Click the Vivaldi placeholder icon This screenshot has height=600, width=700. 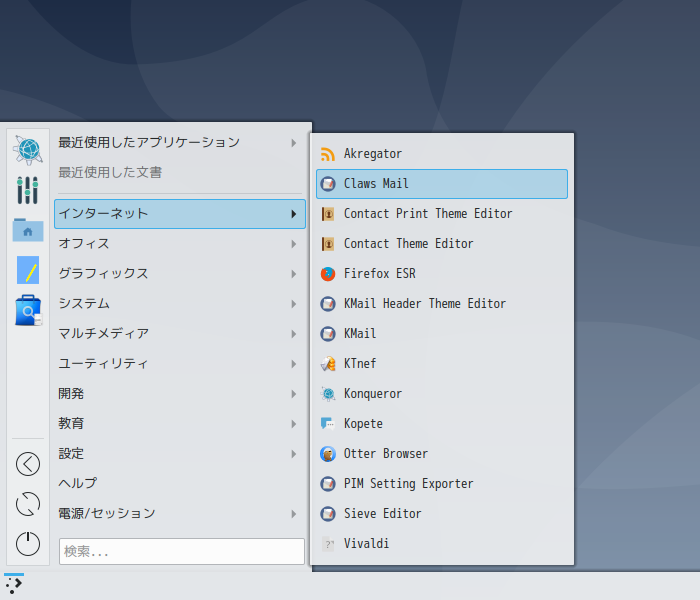point(328,544)
